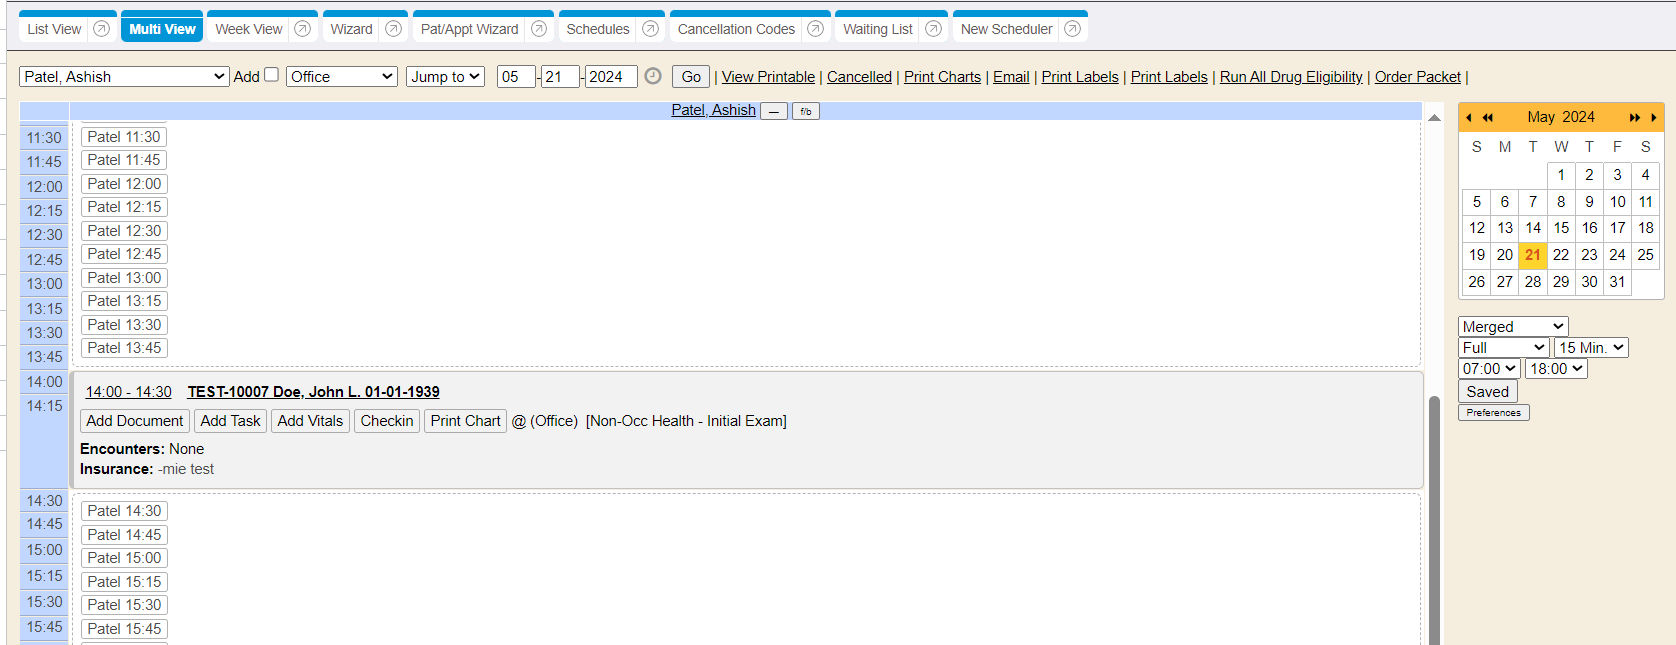Click the pop-out icon beside Week View
1676x645 pixels.
pos(302,29)
